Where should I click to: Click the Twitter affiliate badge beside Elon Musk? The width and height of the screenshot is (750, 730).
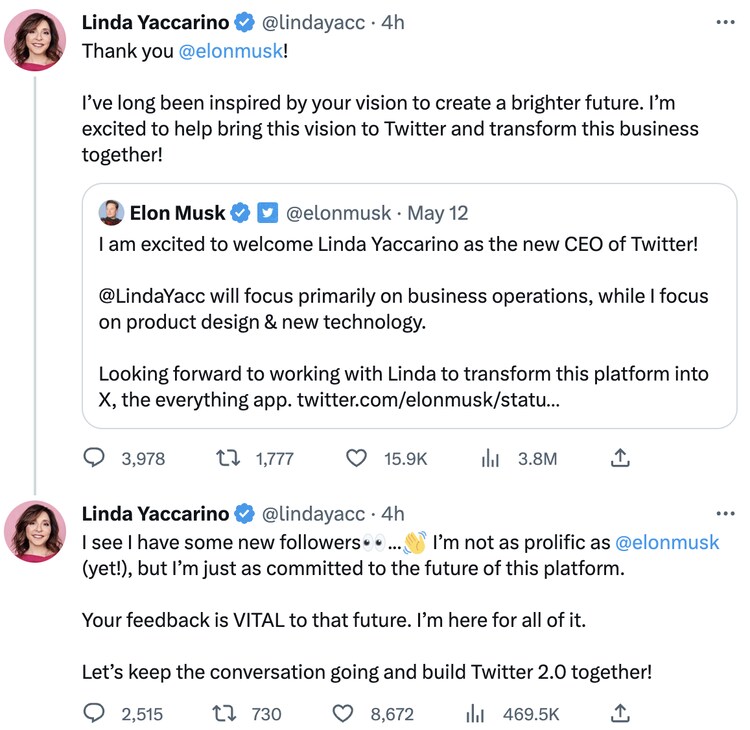point(268,213)
